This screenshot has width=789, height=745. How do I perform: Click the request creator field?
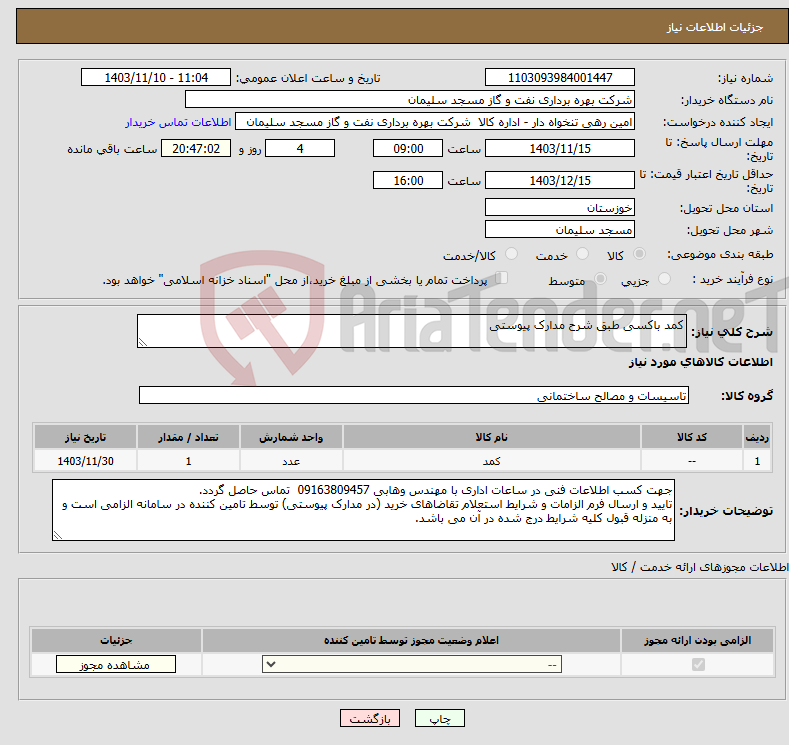click(435, 122)
